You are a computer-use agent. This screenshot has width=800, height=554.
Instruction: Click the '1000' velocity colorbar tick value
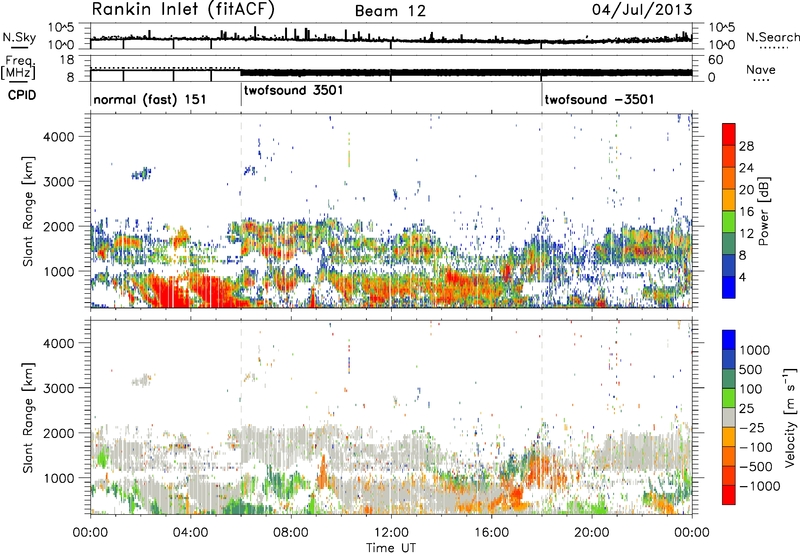coord(754,350)
